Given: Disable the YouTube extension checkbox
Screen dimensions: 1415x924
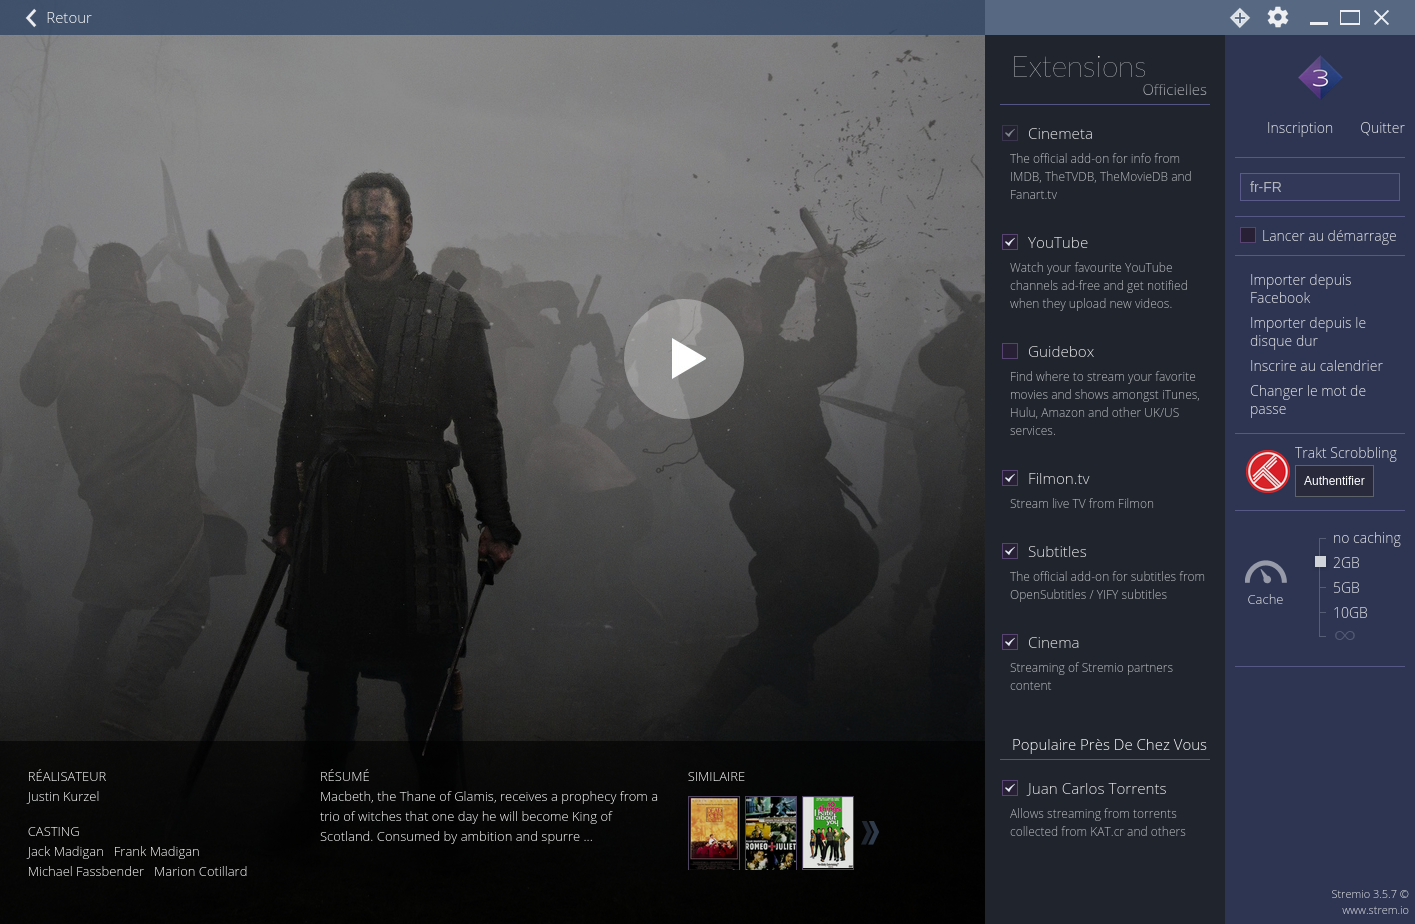Looking at the screenshot, I should [x=1010, y=242].
